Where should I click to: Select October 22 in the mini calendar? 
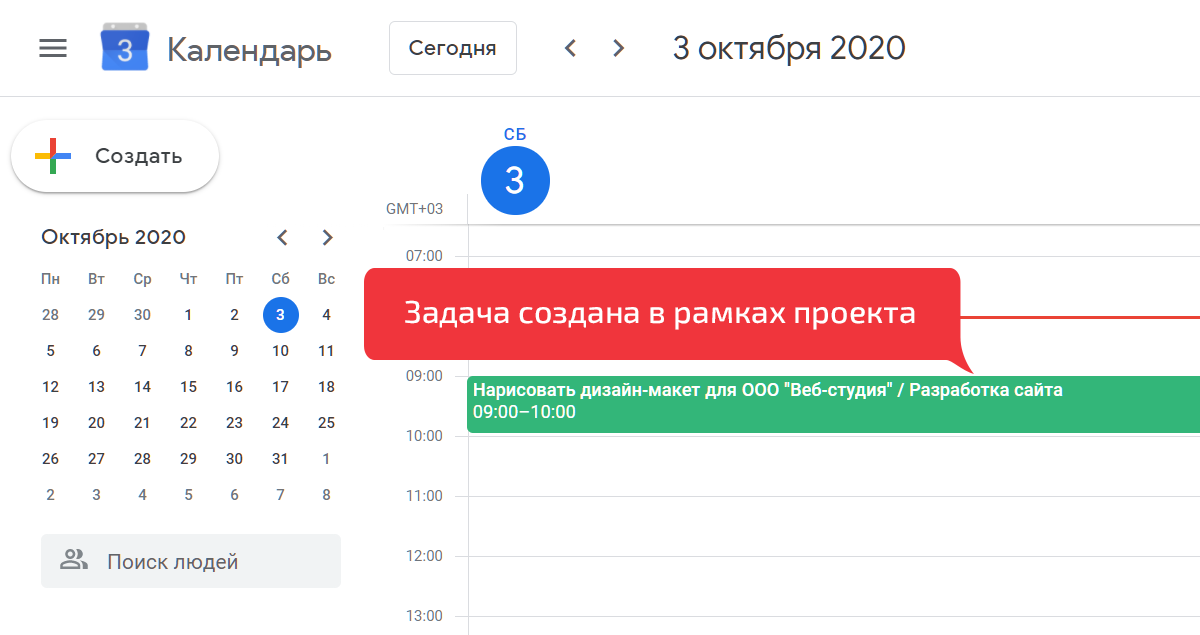[x=188, y=423]
